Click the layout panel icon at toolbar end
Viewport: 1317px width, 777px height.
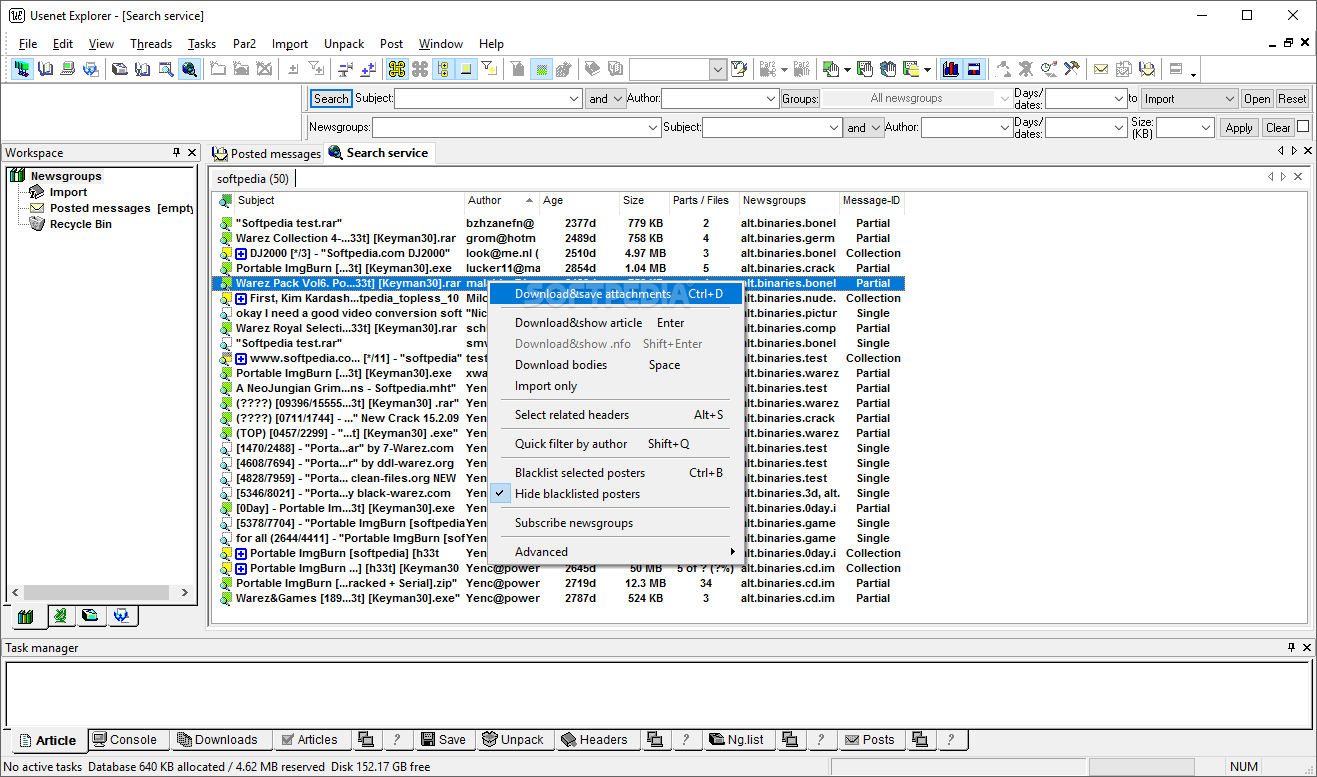pos(1176,69)
